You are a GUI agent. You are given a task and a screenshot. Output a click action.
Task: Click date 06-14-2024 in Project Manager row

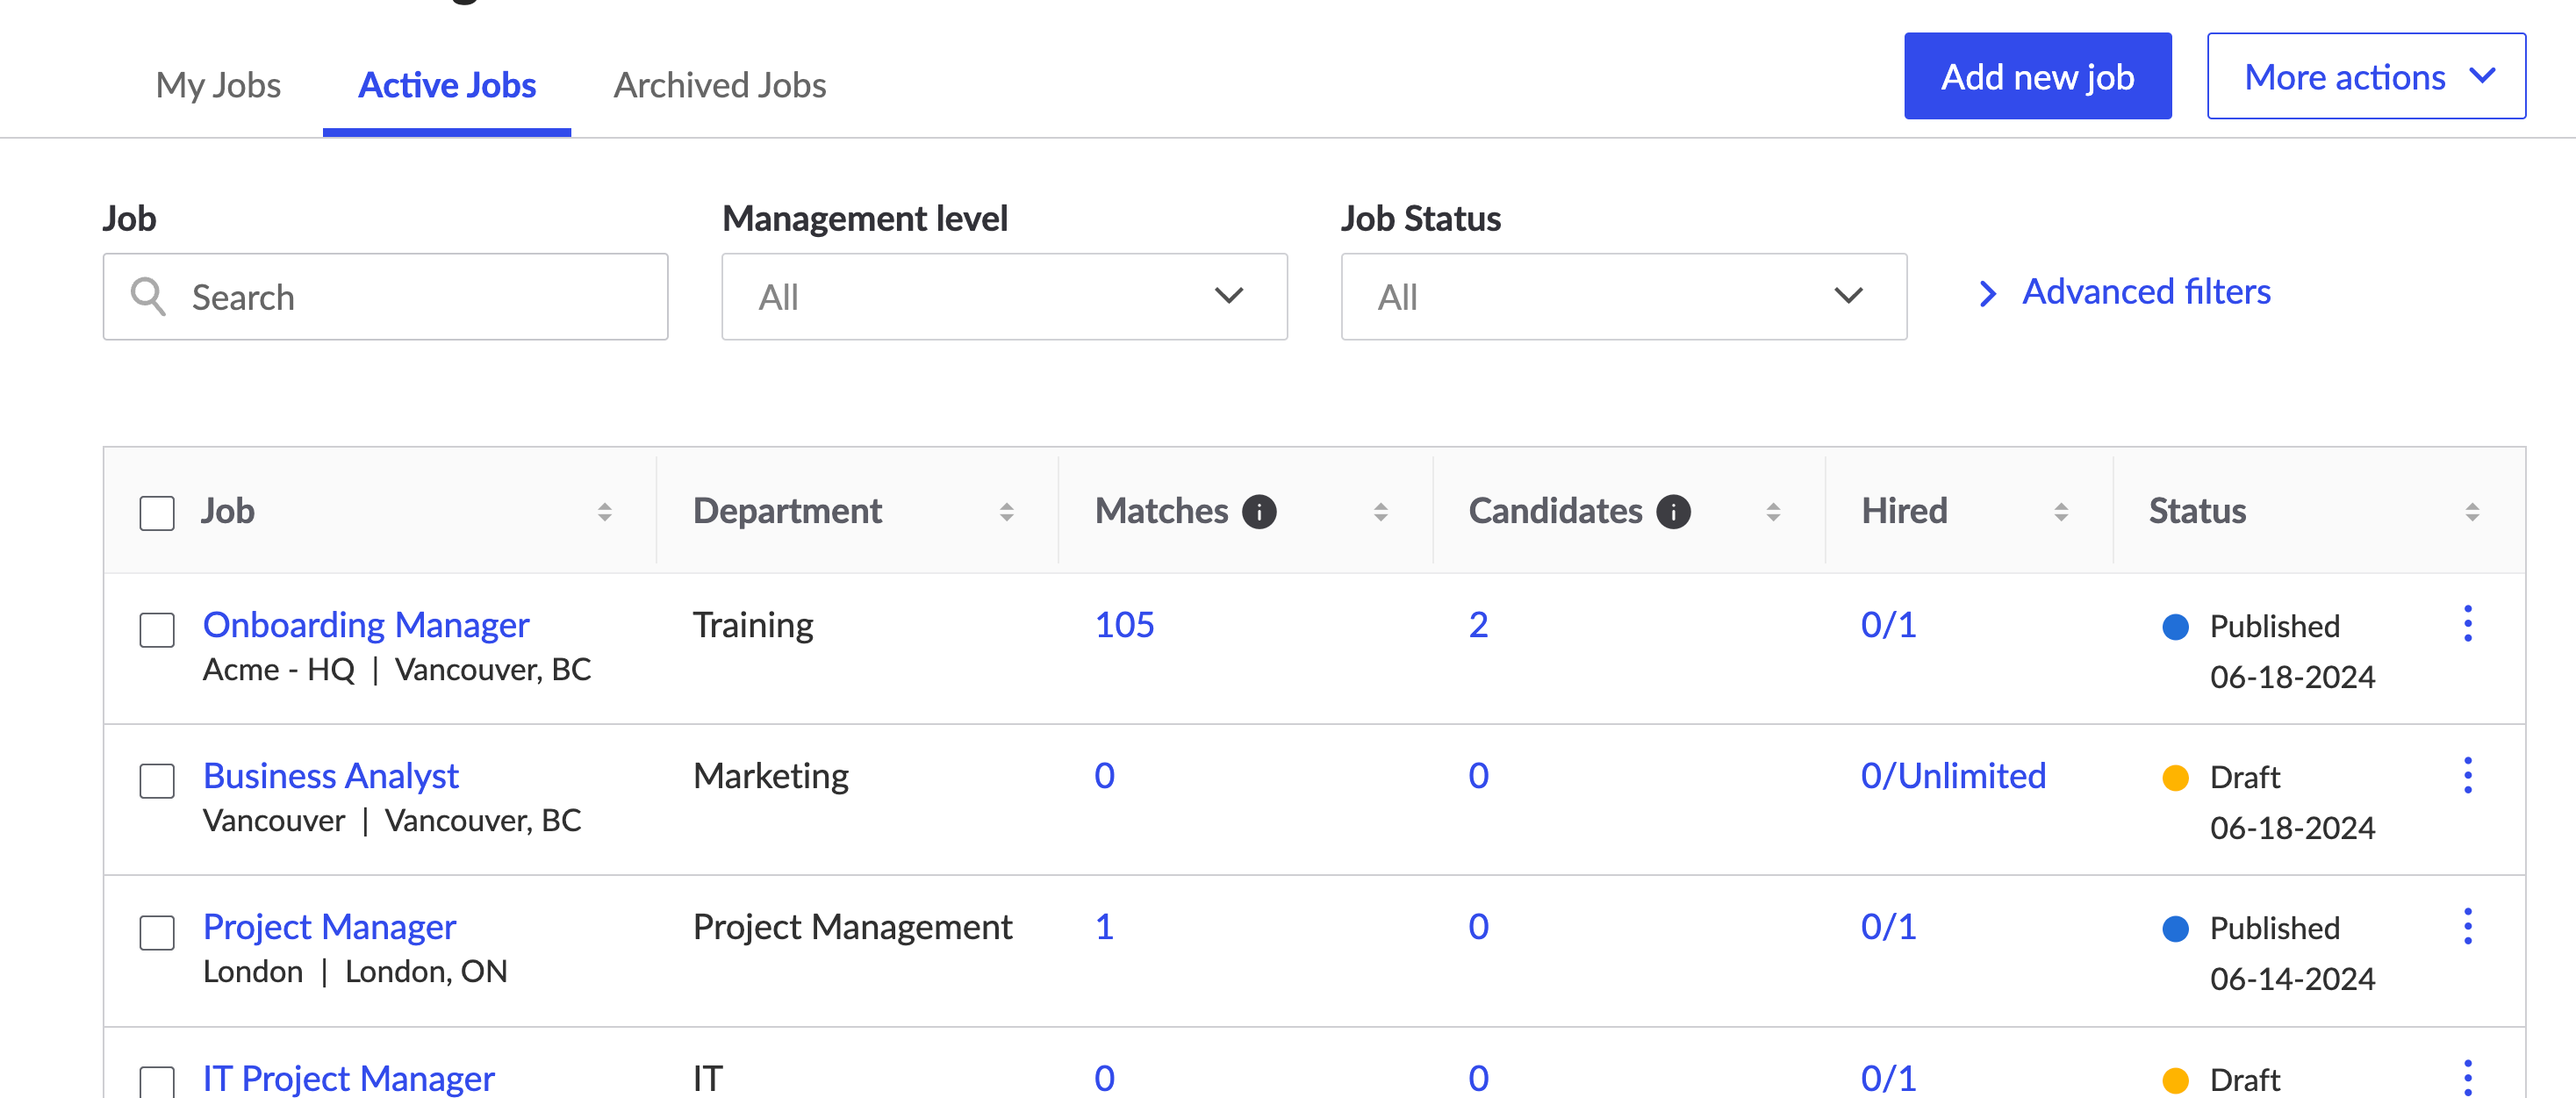point(2292,979)
